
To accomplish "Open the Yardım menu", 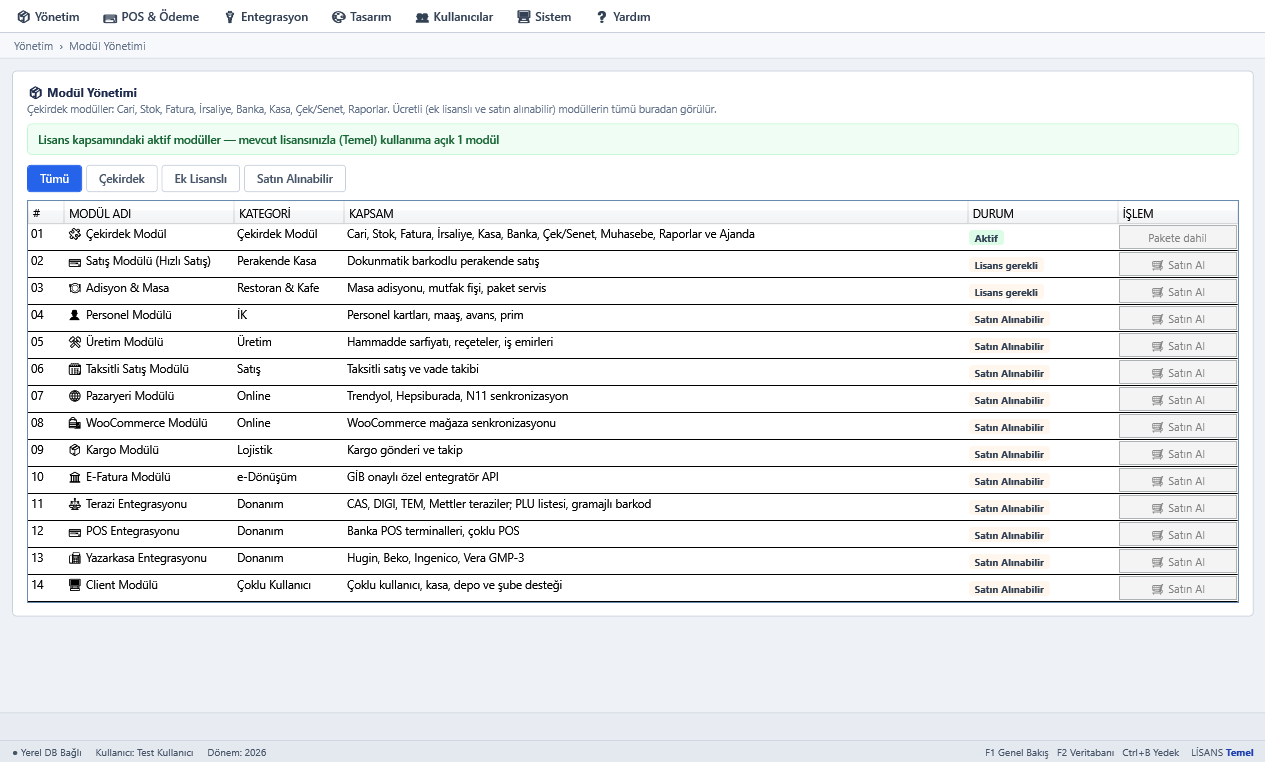I will point(623,17).
